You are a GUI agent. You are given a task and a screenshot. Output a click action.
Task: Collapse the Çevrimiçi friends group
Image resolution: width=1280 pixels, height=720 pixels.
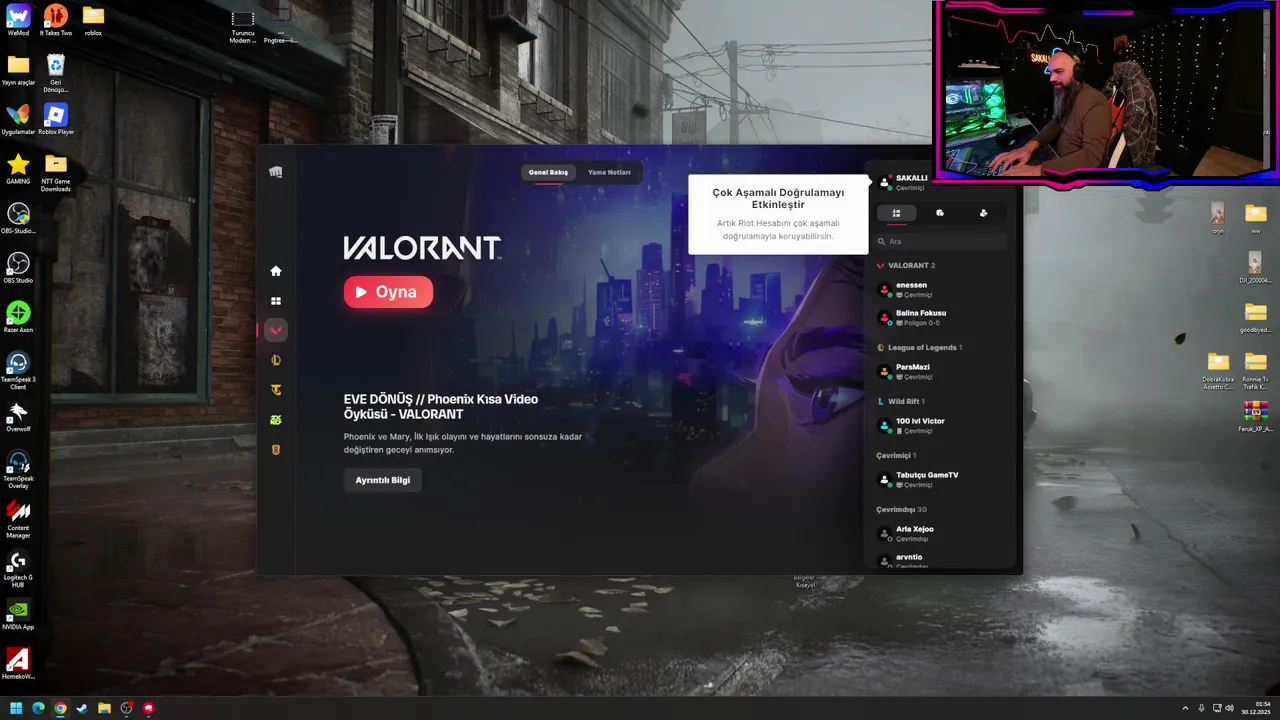coord(896,455)
